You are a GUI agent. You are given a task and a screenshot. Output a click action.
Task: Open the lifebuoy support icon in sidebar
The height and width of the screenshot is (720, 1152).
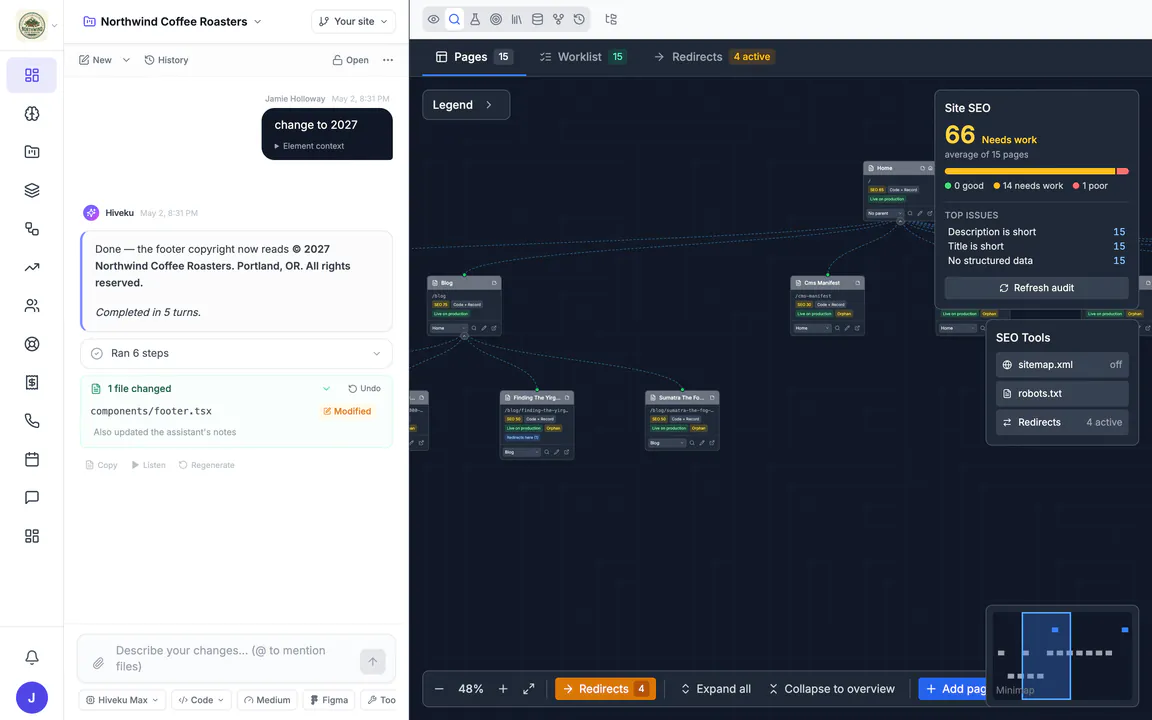click(x=32, y=344)
